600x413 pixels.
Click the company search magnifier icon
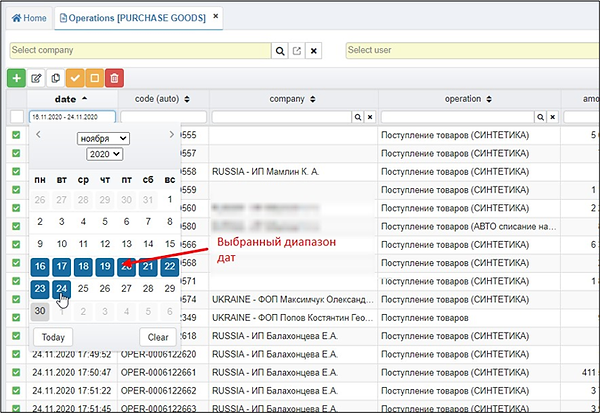[x=280, y=51]
